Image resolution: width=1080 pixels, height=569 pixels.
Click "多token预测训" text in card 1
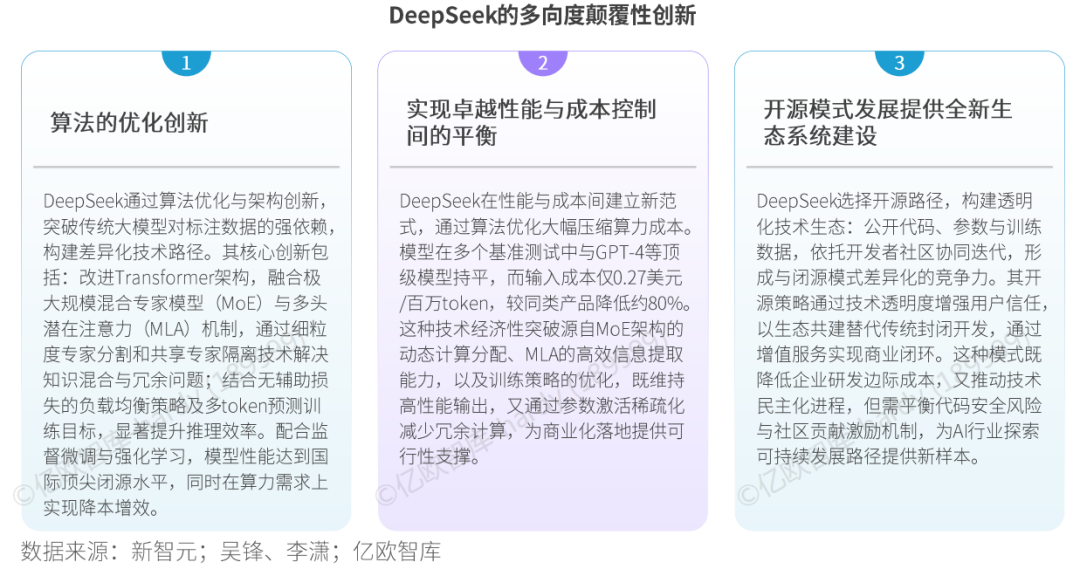coord(263,406)
